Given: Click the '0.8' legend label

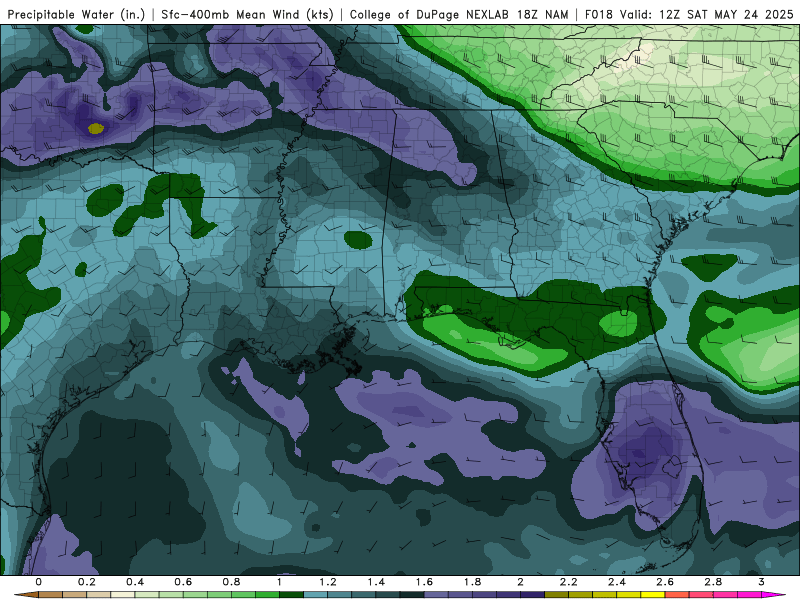Looking at the screenshot, I should coord(232,582).
